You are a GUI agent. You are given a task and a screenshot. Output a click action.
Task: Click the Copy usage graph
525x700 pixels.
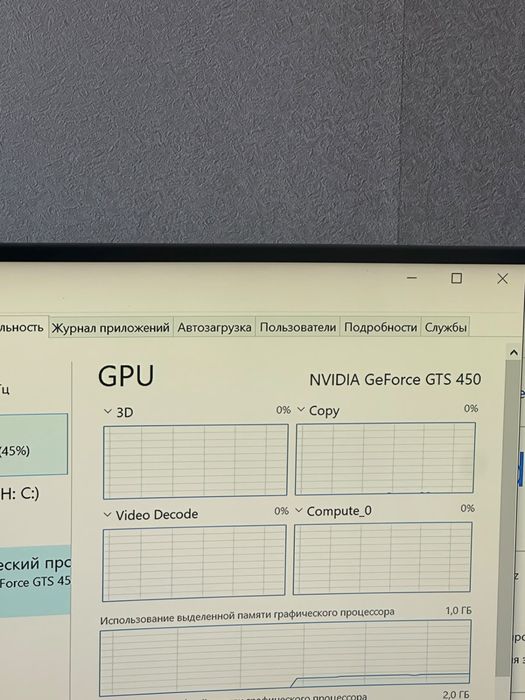tap(385, 458)
